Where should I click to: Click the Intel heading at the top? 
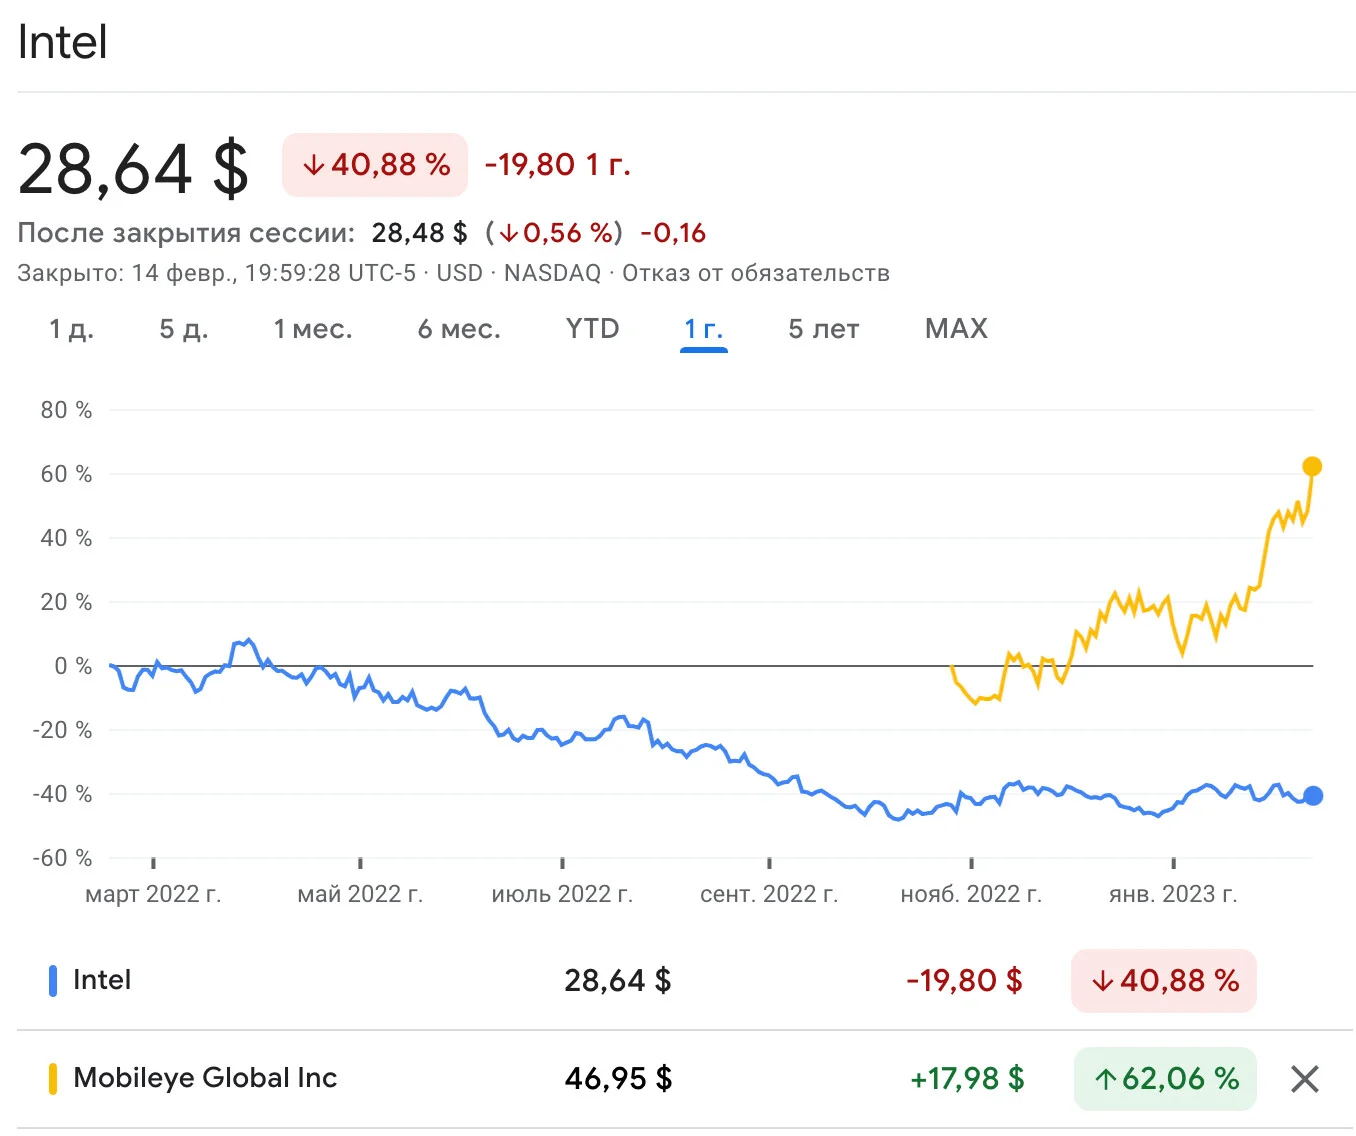[x=62, y=43]
